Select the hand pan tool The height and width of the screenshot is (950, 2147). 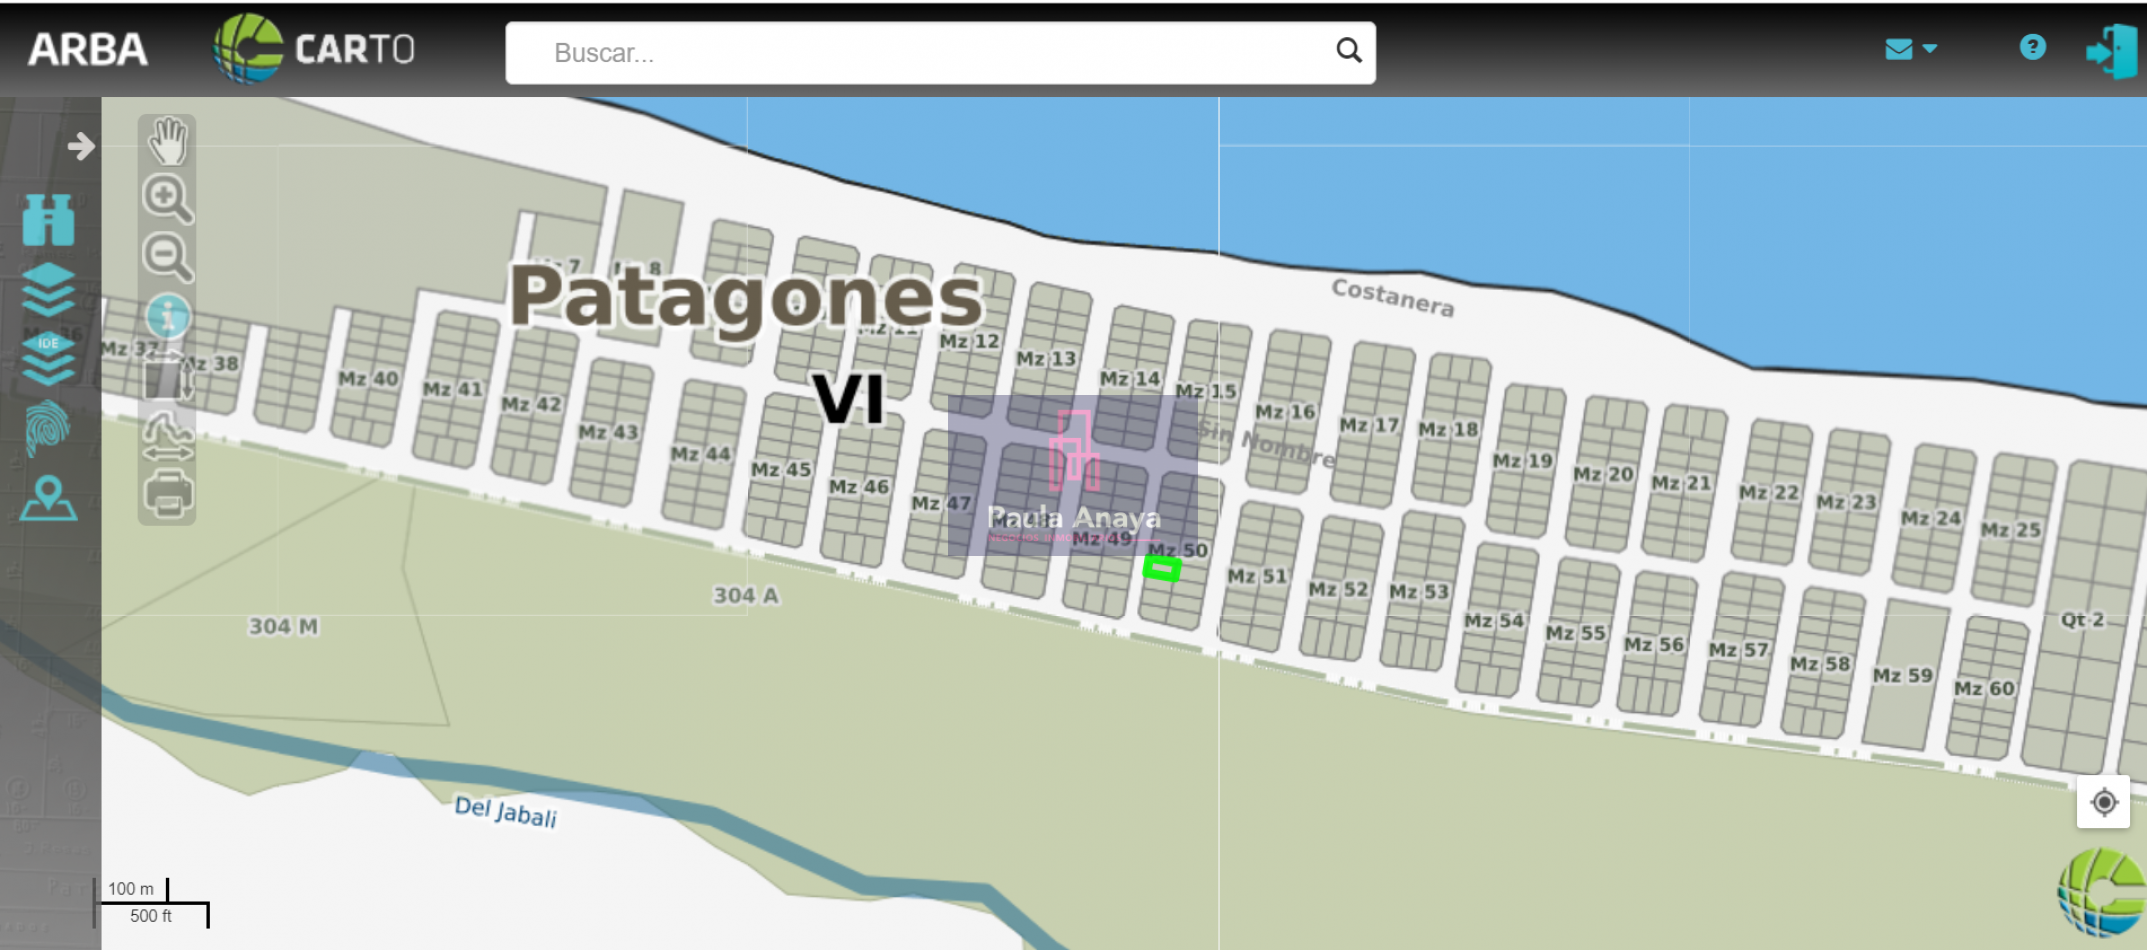[167, 141]
